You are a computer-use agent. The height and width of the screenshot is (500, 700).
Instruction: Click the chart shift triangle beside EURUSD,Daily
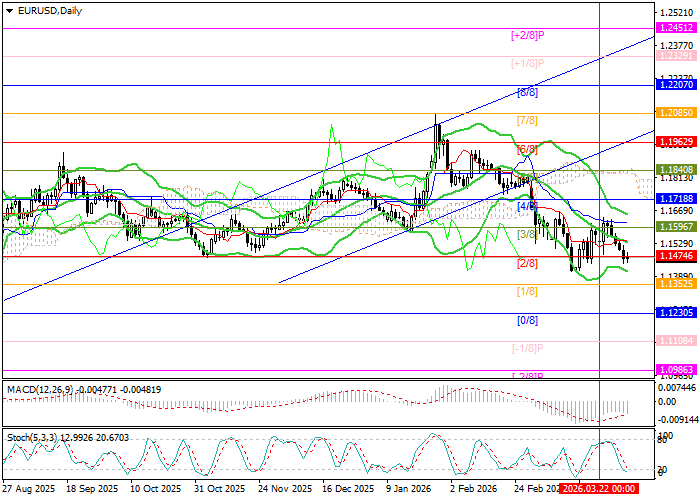tap(6, 10)
